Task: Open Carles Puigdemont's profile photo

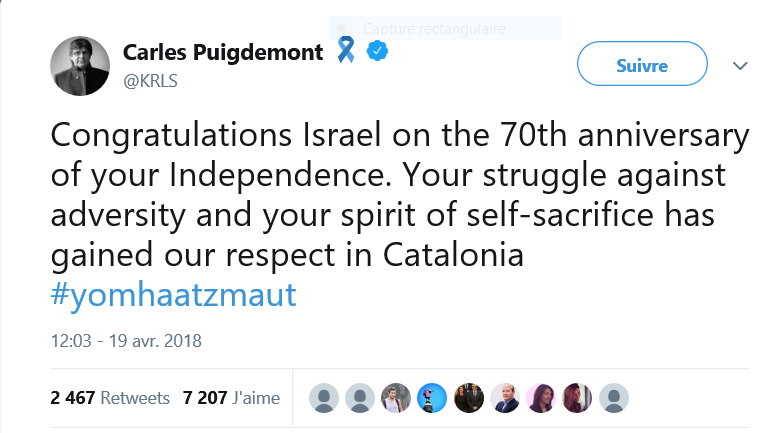Action: coord(80,66)
